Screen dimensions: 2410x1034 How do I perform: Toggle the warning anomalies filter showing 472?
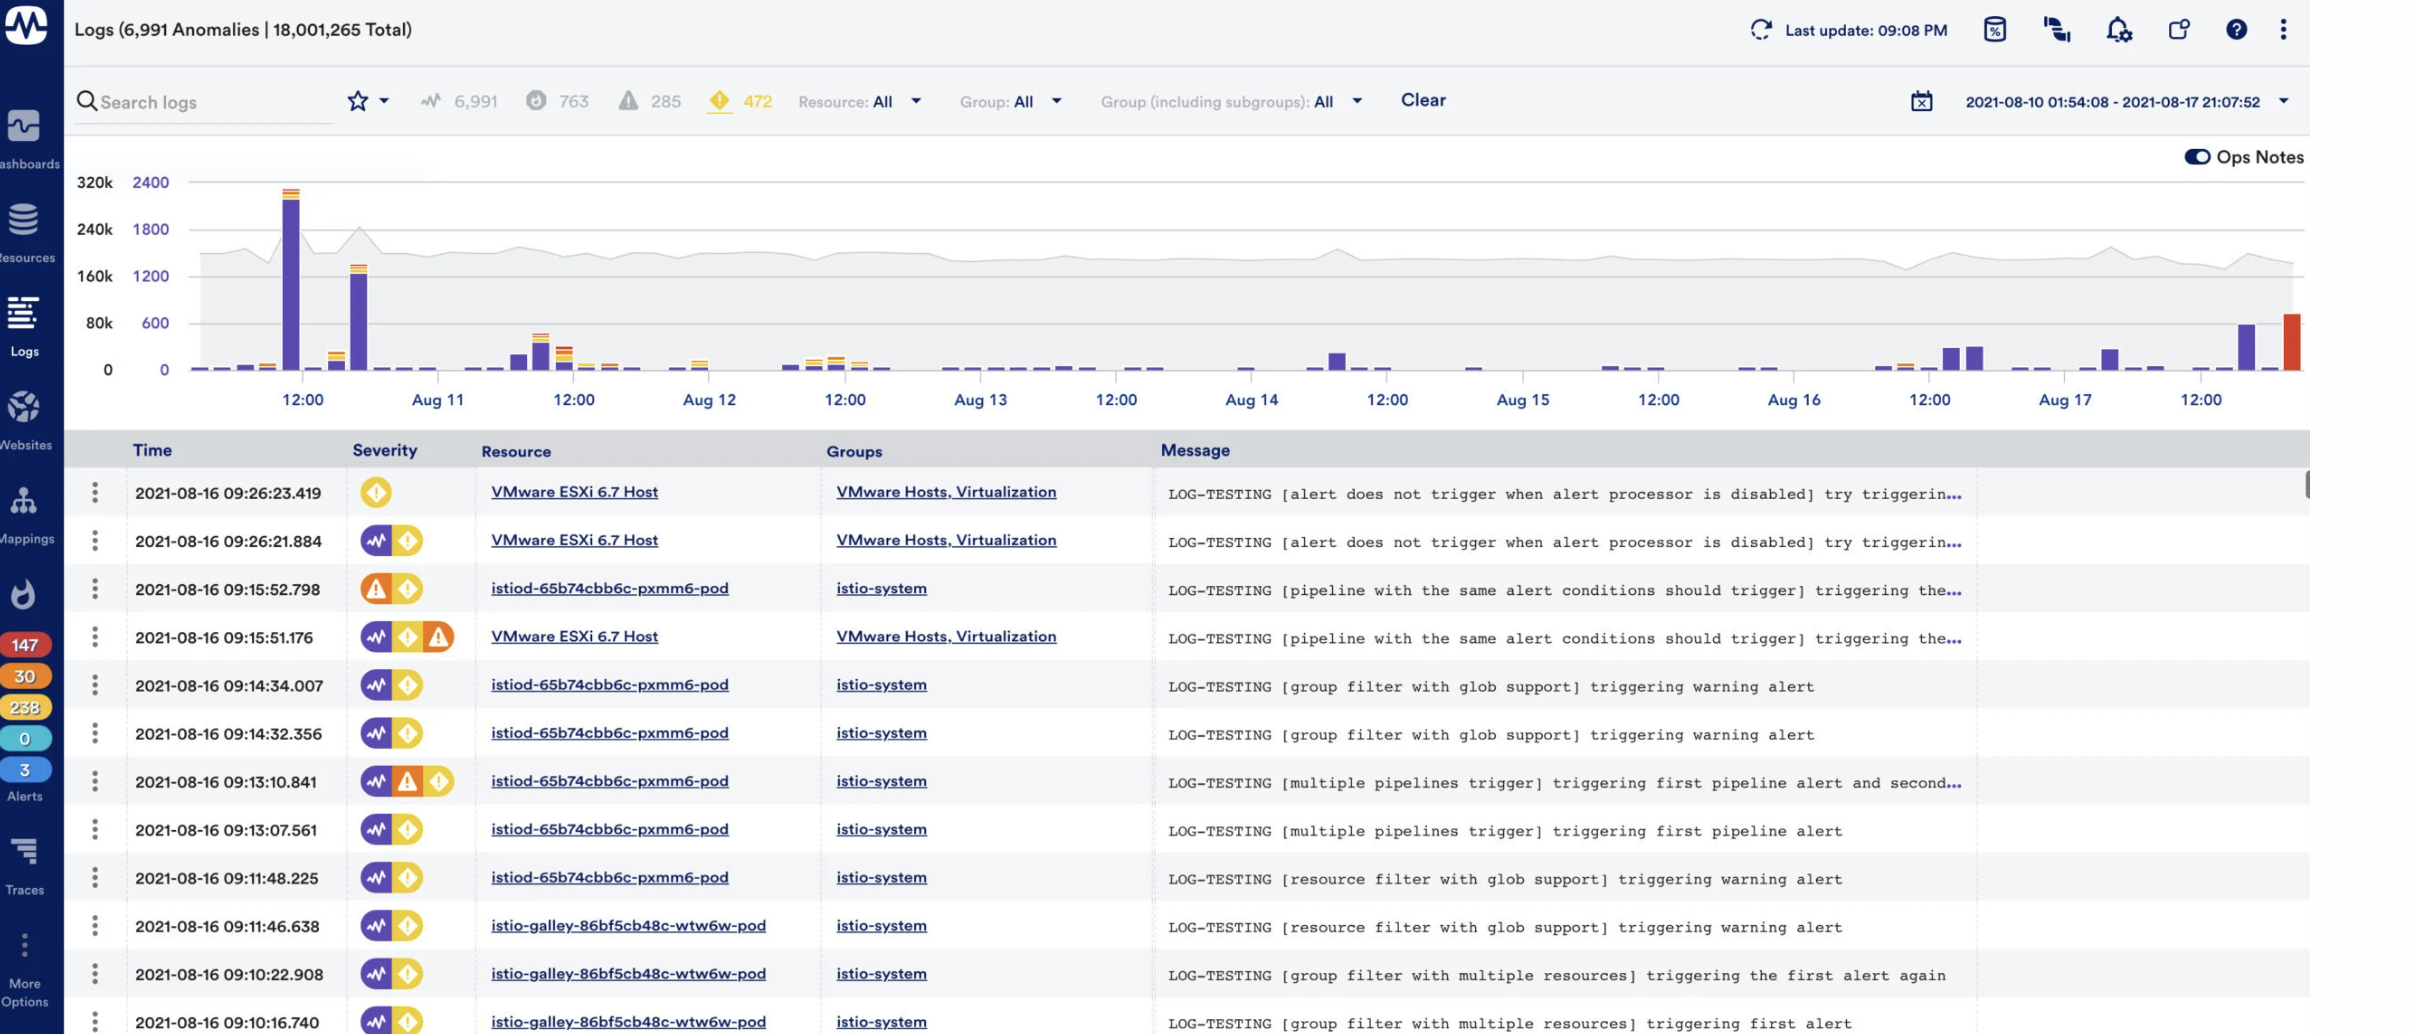click(x=740, y=100)
